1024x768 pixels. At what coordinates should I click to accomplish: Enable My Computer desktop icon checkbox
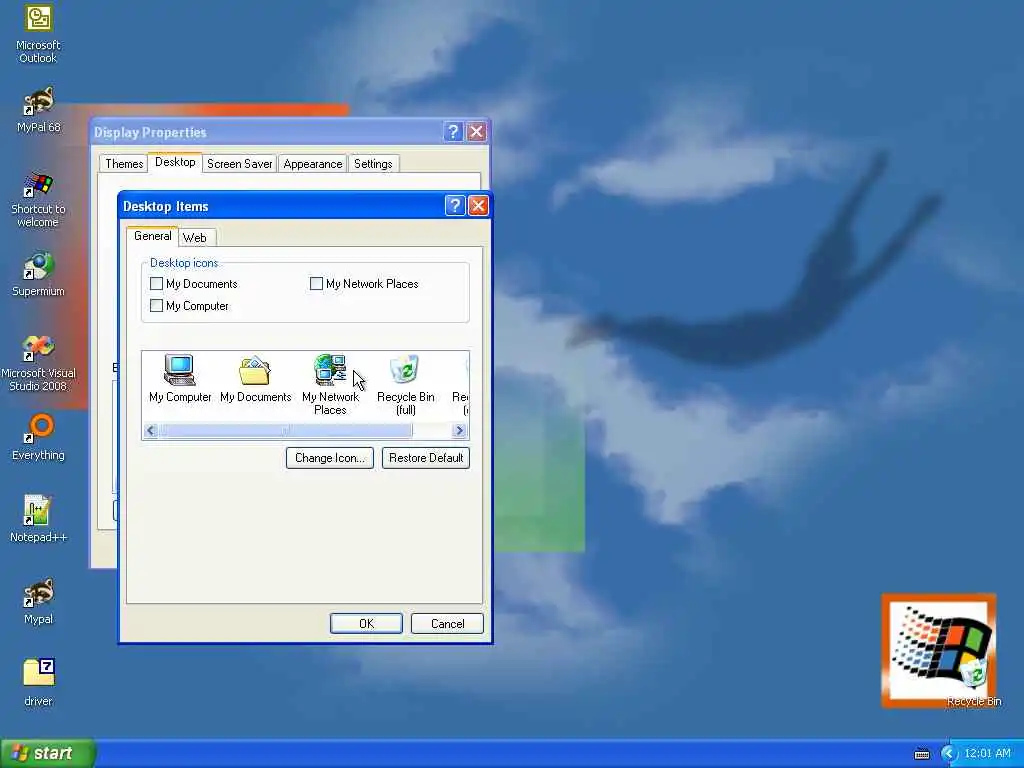pyautogui.click(x=156, y=306)
